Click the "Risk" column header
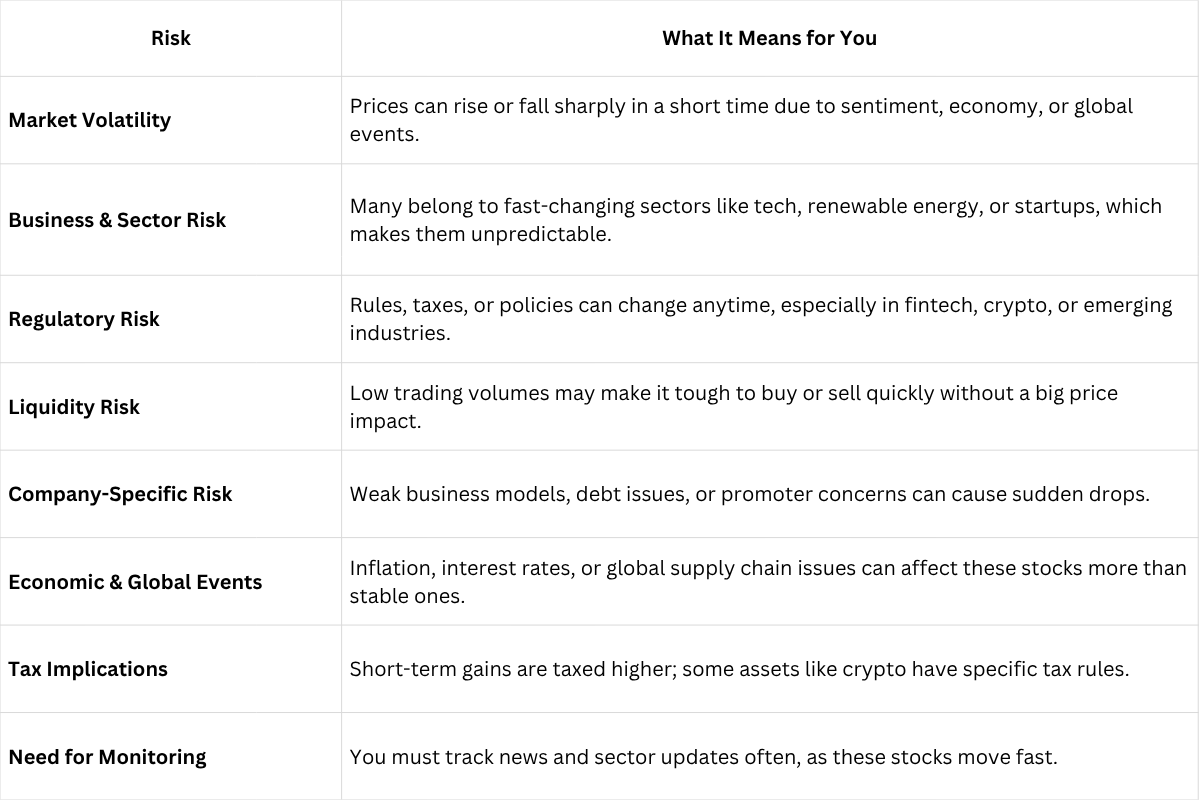 click(171, 38)
